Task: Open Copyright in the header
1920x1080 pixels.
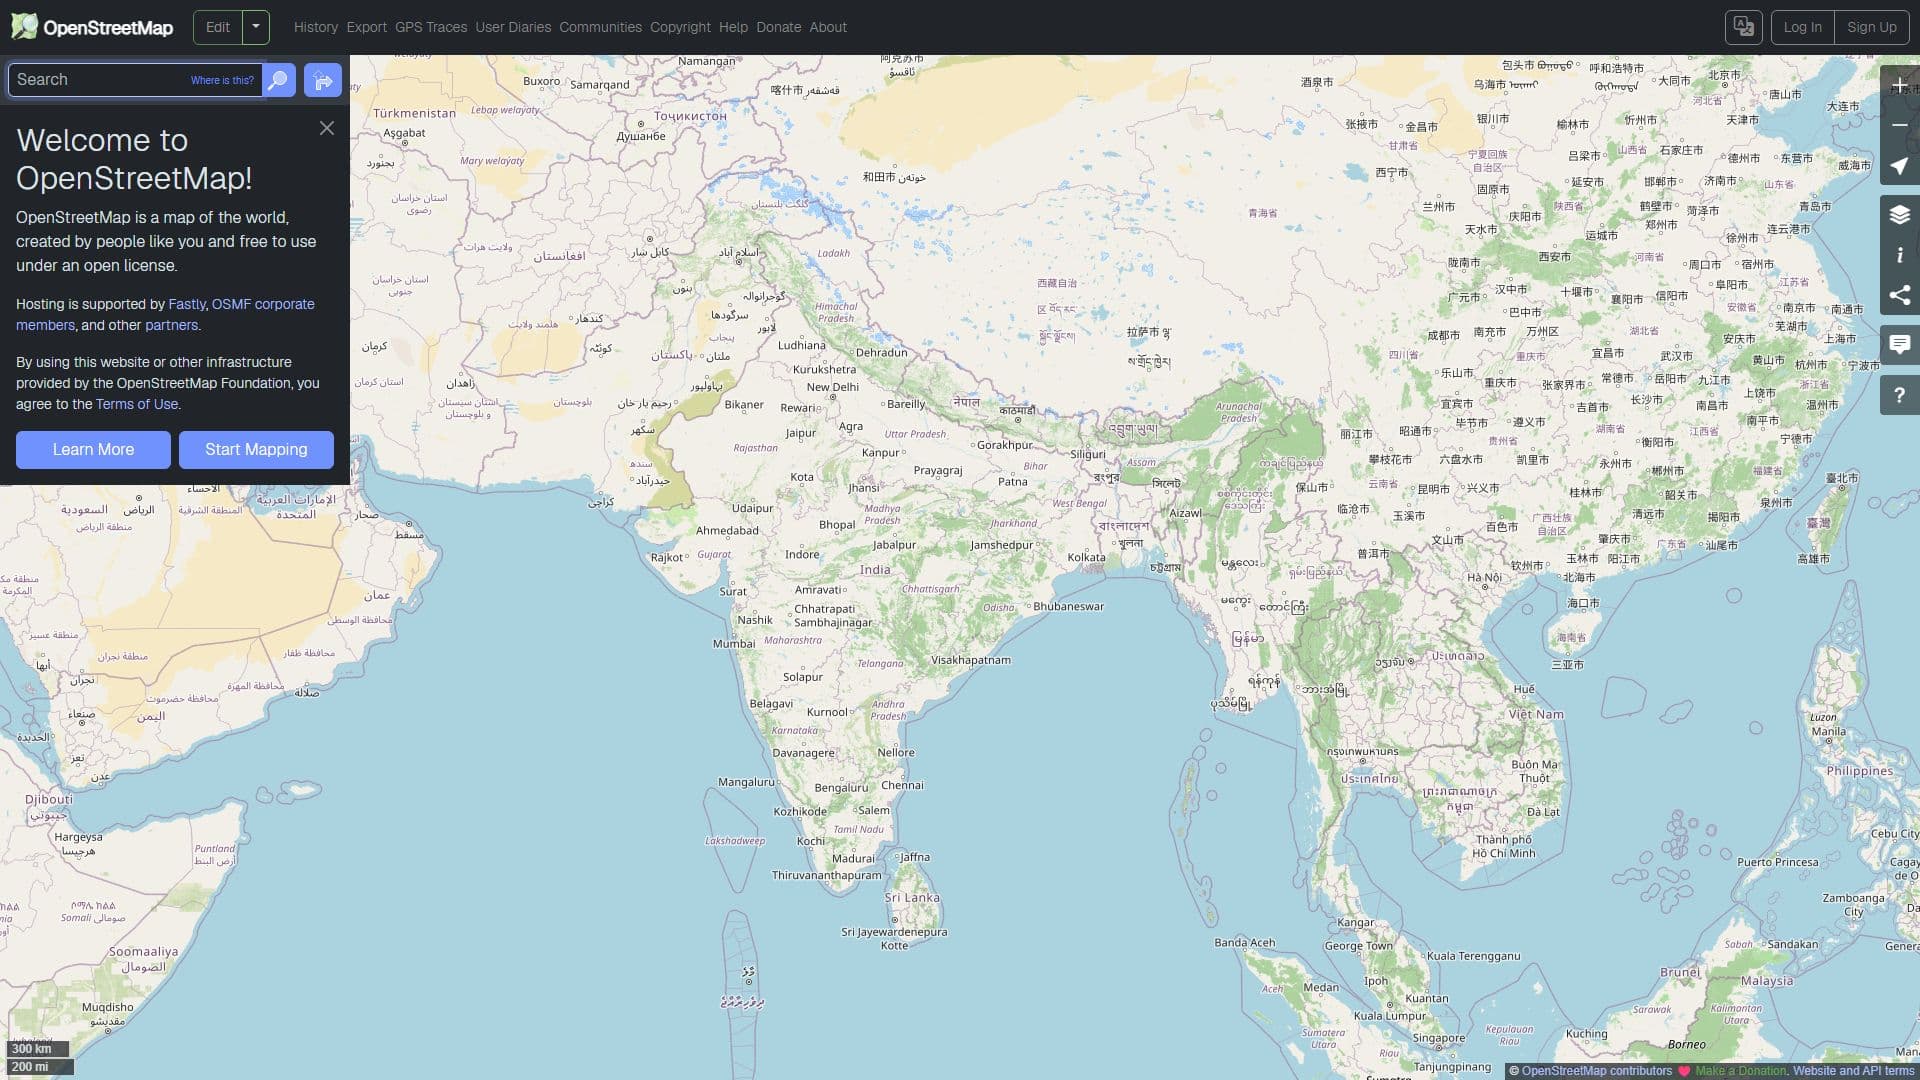Action: pos(680,27)
